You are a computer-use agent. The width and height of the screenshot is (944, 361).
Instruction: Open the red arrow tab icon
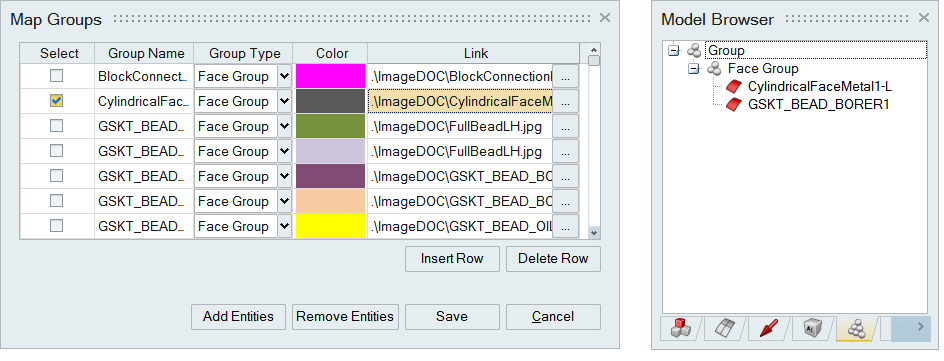[768, 329]
